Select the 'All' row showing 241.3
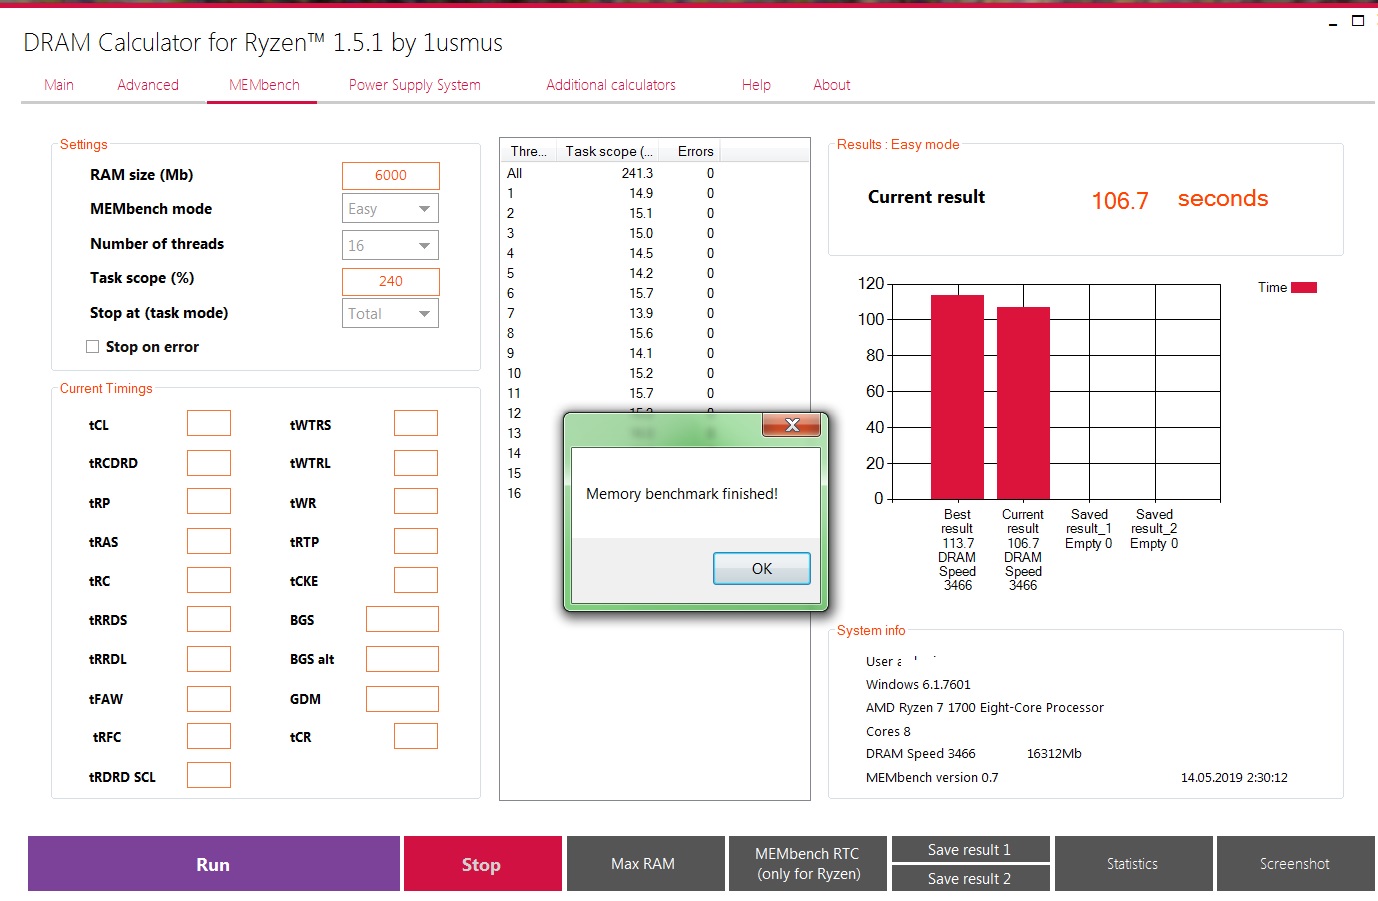Viewport: 1378px width, 901px height. point(610,173)
